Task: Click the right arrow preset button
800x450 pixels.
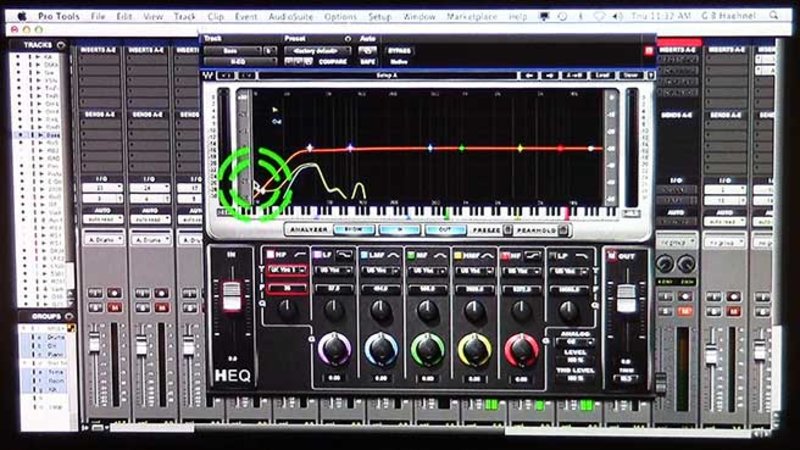Action: tap(549, 76)
